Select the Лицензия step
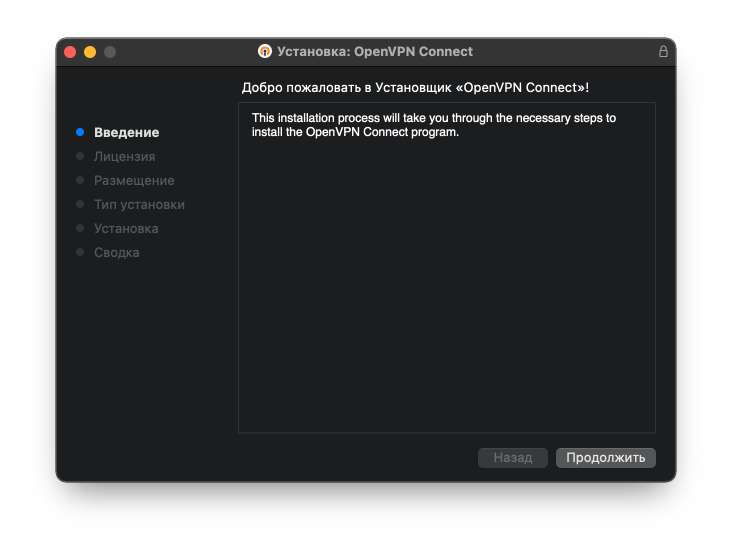 [x=125, y=156]
